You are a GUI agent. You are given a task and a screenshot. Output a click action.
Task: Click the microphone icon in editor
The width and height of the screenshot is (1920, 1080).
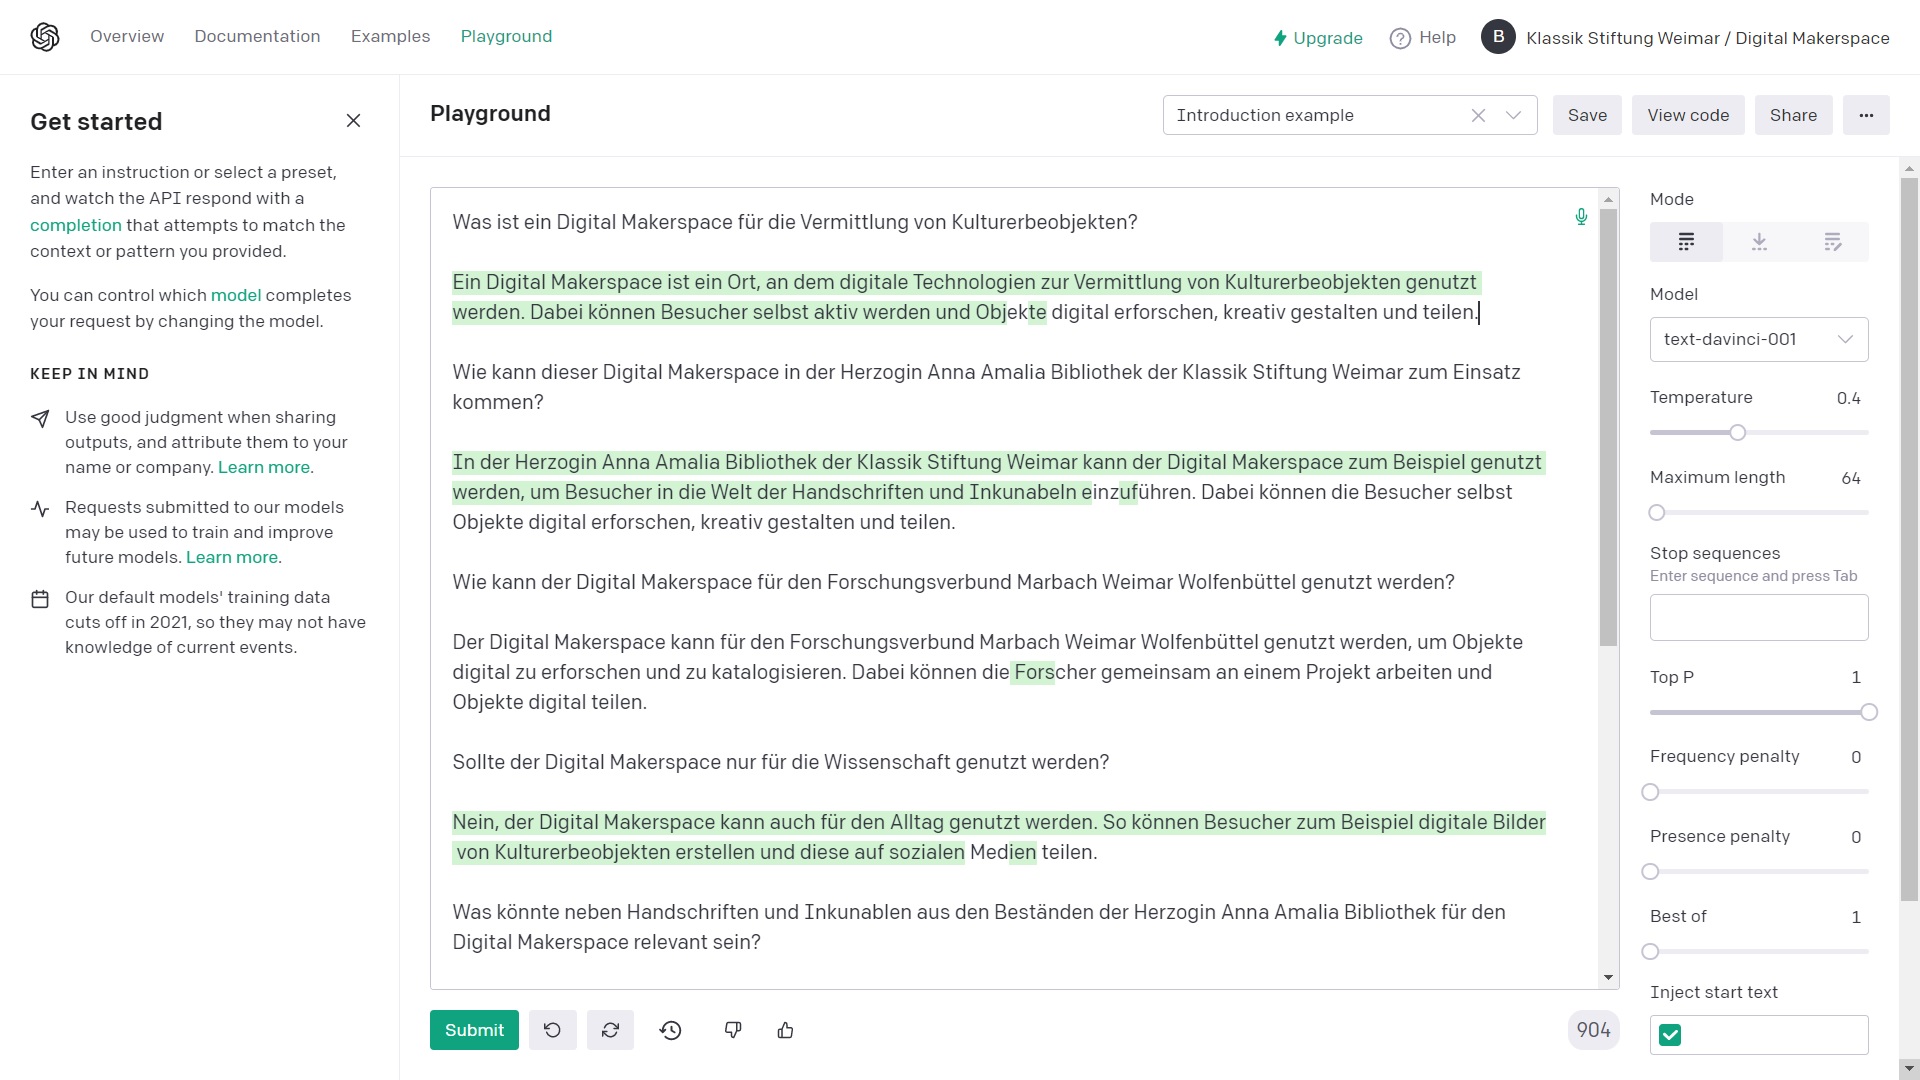1581,217
